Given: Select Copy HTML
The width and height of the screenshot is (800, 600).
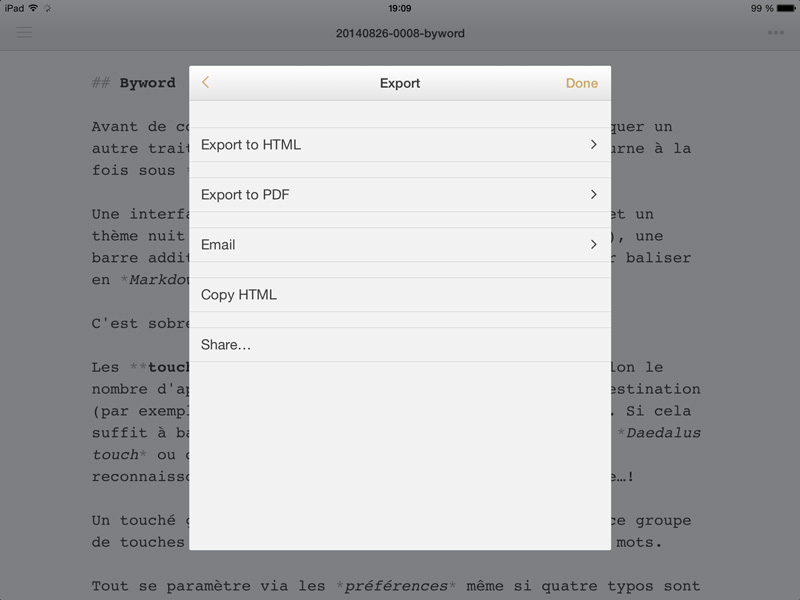Looking at the screenshot, I should click(400, 294).
